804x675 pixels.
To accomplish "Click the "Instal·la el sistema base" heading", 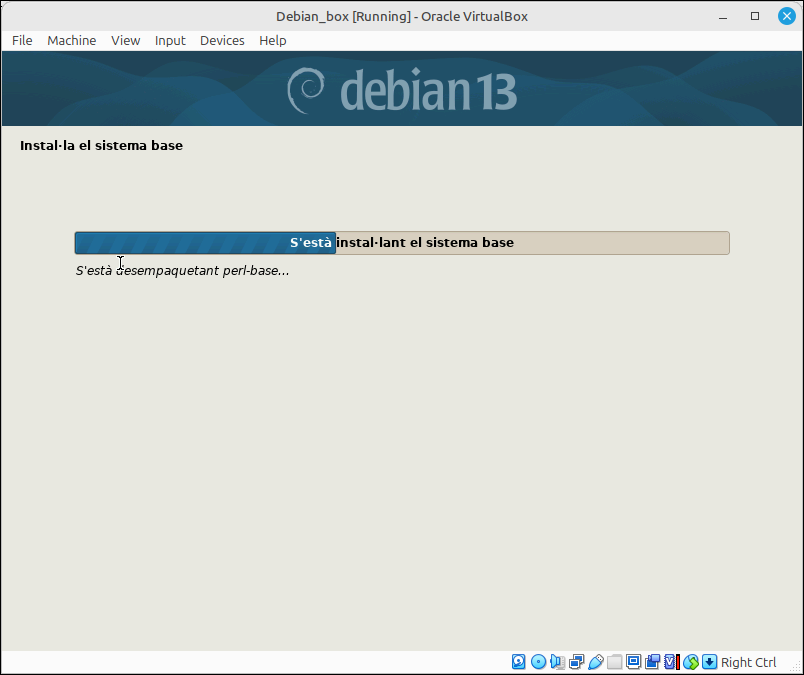I will pyautogui.click(x=102, y=146).
